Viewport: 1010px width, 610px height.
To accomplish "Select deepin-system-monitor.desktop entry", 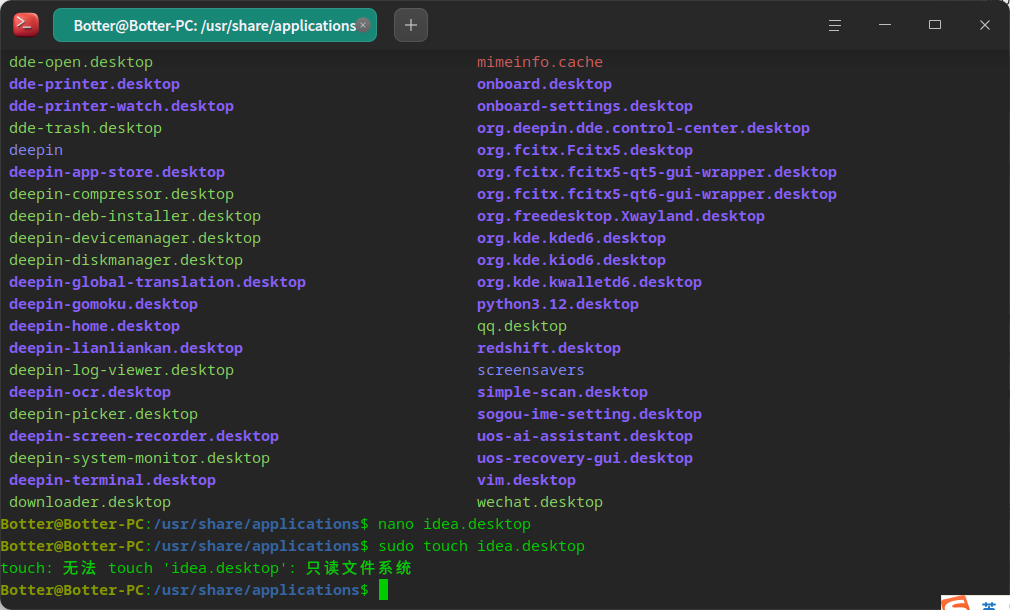I will pos(140,458).
